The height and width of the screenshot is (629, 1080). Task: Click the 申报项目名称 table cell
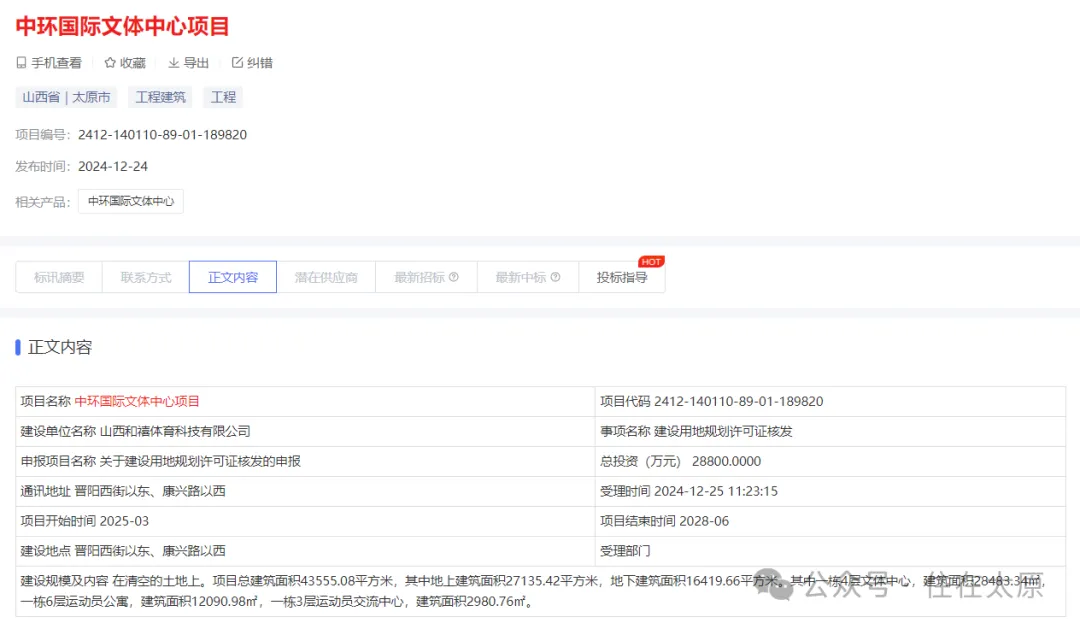click(x=305, y=461)
